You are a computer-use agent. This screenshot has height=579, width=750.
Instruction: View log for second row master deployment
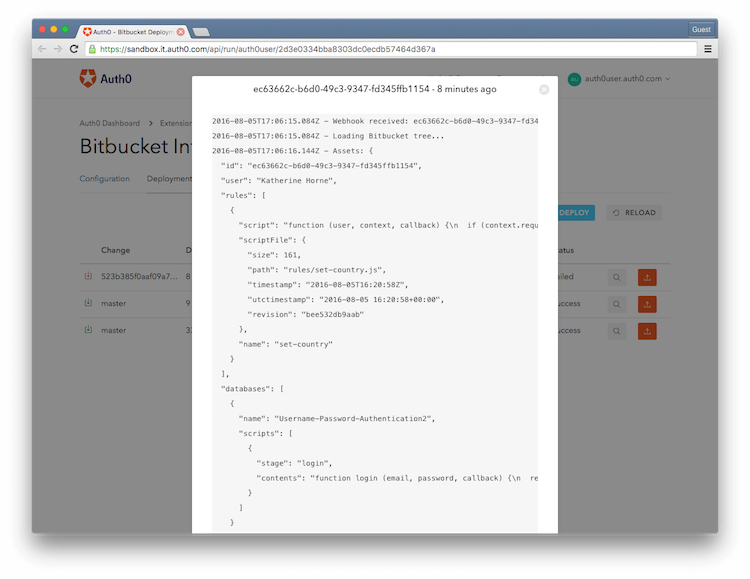tap(617, 304)
